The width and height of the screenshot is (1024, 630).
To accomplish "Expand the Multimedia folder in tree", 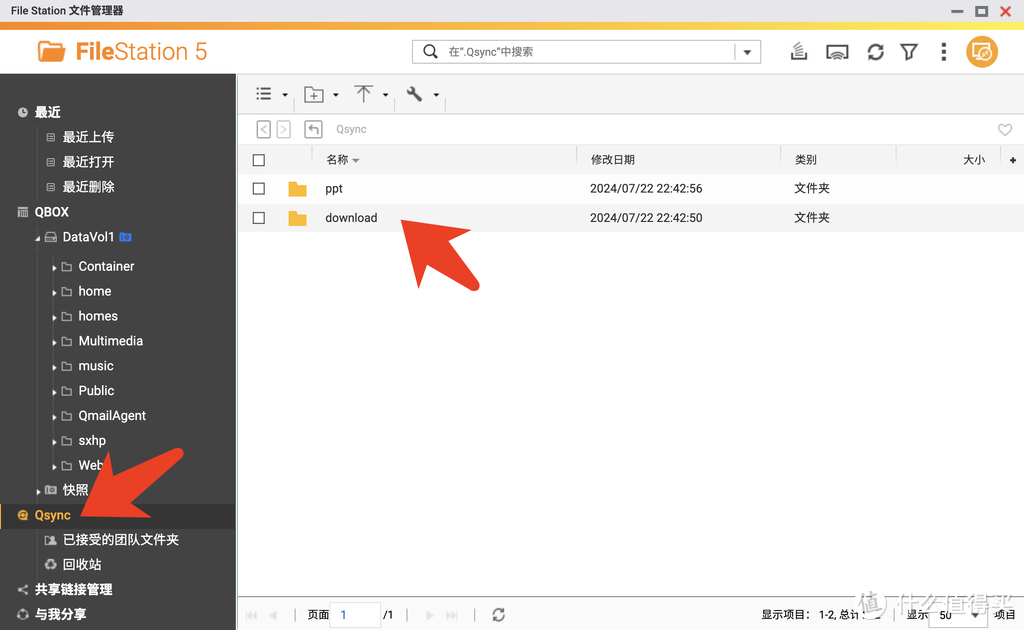I will coord(55,342).
